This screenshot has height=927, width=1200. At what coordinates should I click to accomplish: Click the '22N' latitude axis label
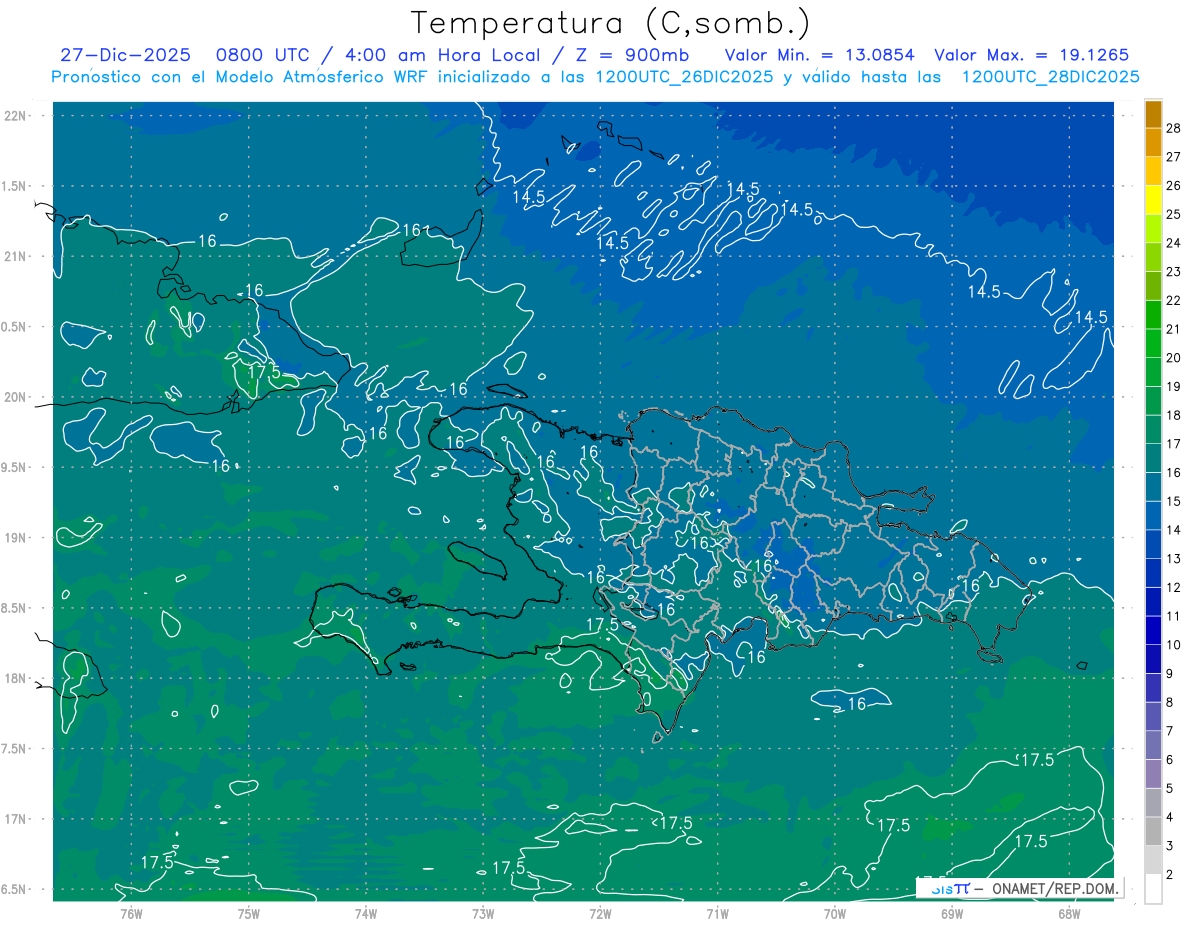pyautogui.click(x=16, y=115)
